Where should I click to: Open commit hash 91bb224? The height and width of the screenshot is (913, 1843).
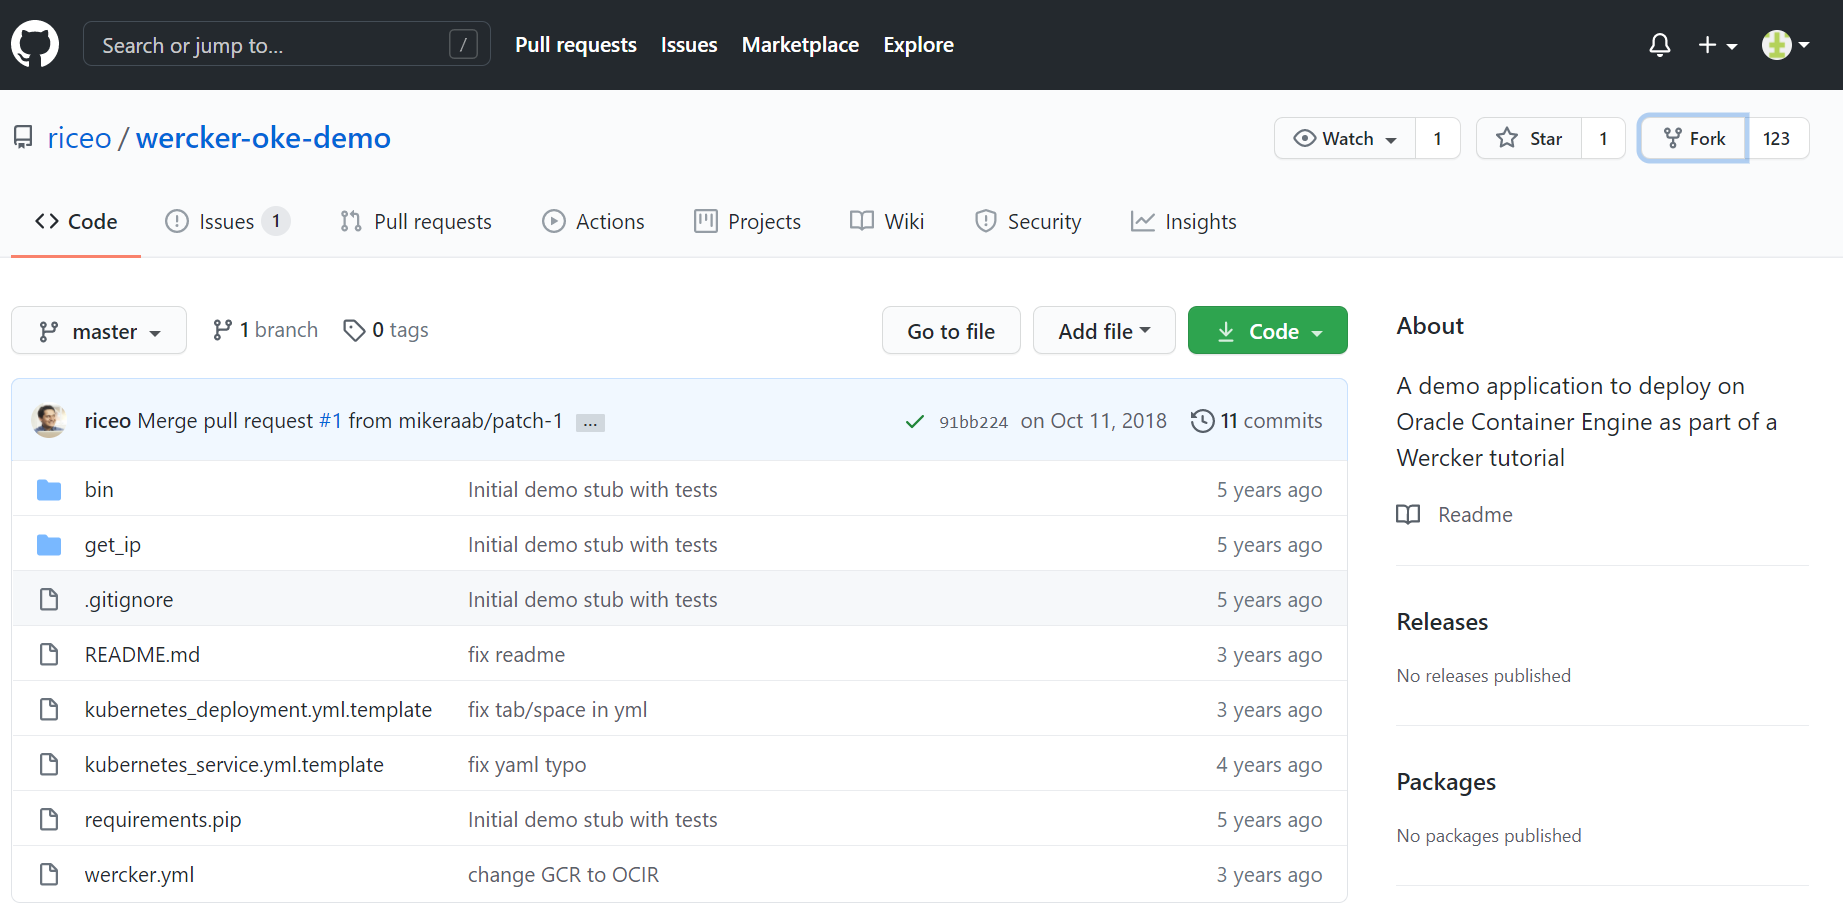tap(973, 422)
